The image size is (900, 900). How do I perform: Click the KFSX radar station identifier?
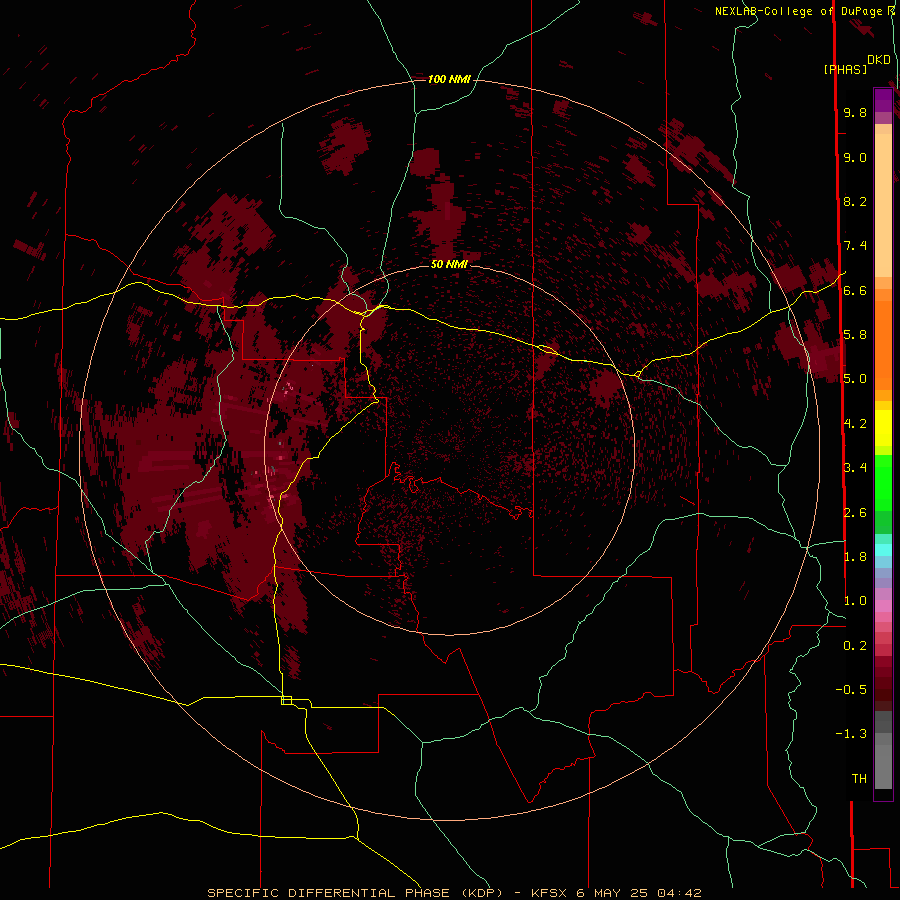tap(550, 893)
